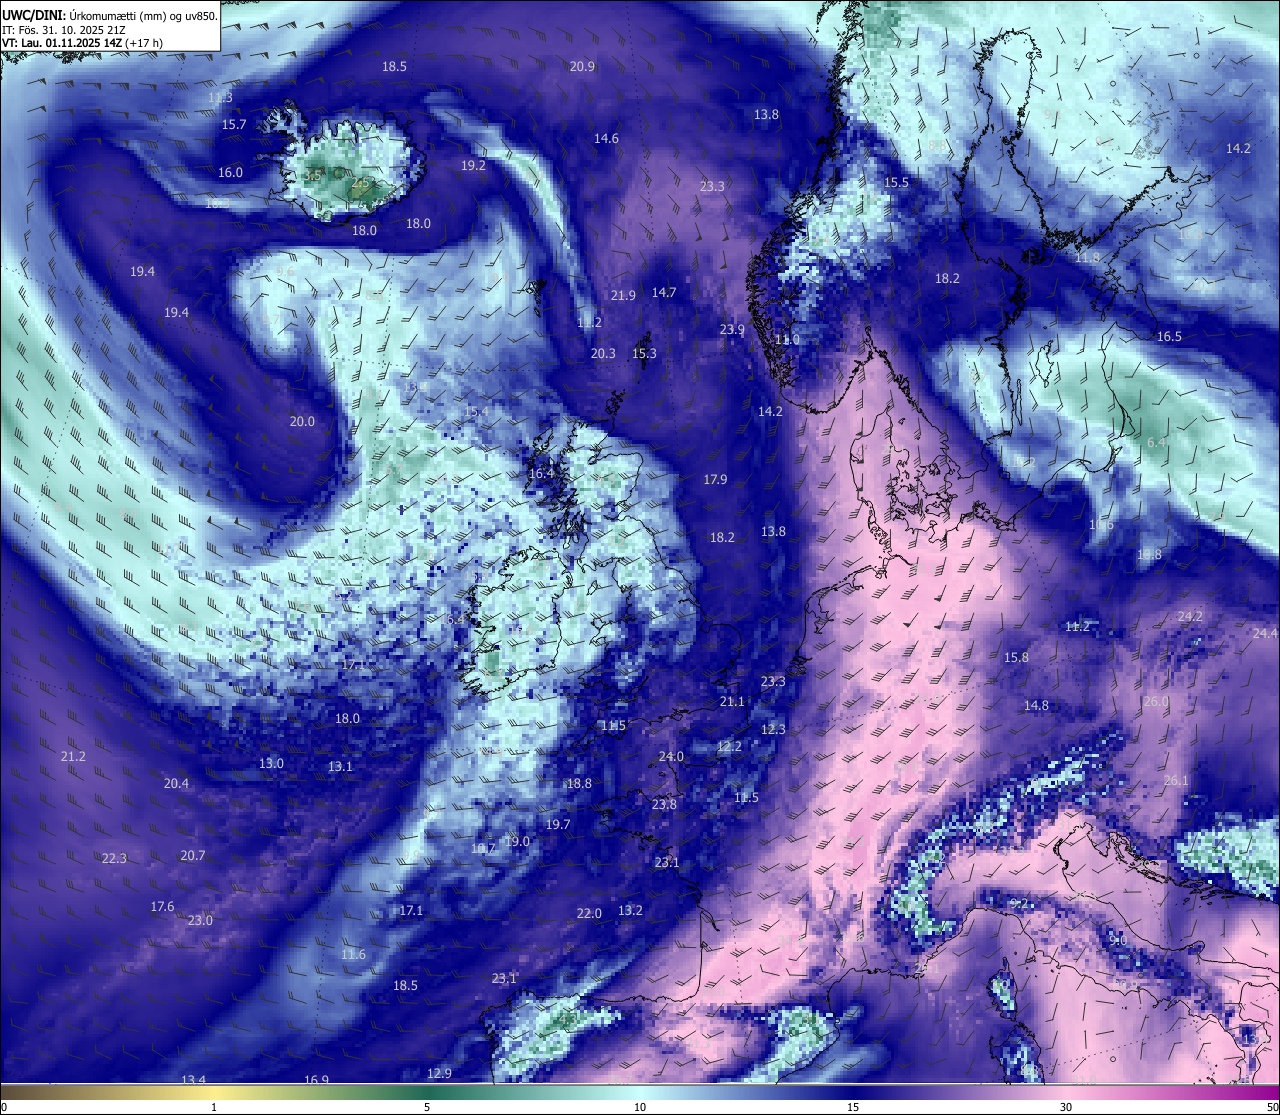Click the 16.0 value west of Iceland
This screenshot has width=1280, height=1115.
[230, 173]
